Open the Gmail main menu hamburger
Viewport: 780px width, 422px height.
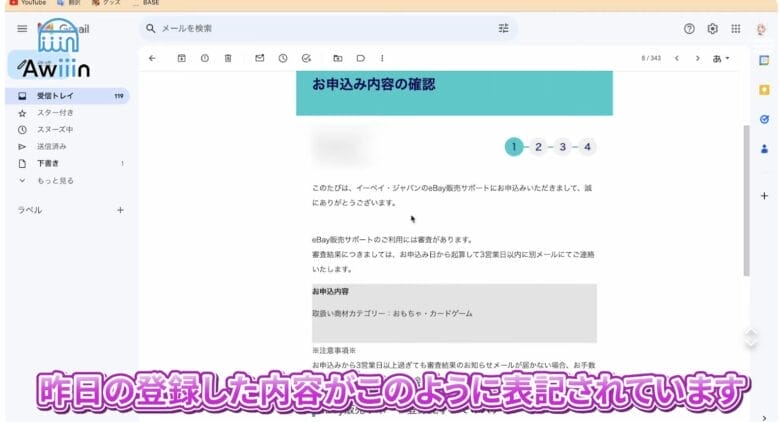22,29
